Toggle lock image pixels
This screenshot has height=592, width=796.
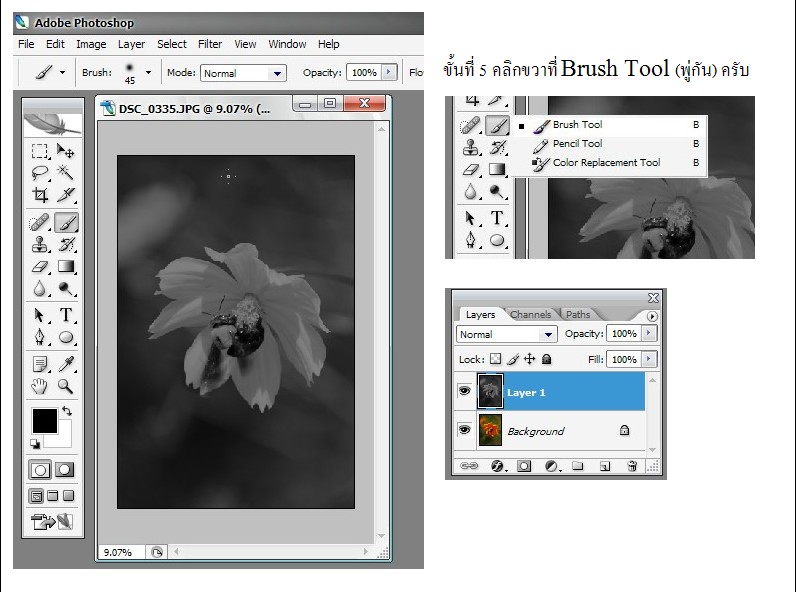click(x=513, y=359)
